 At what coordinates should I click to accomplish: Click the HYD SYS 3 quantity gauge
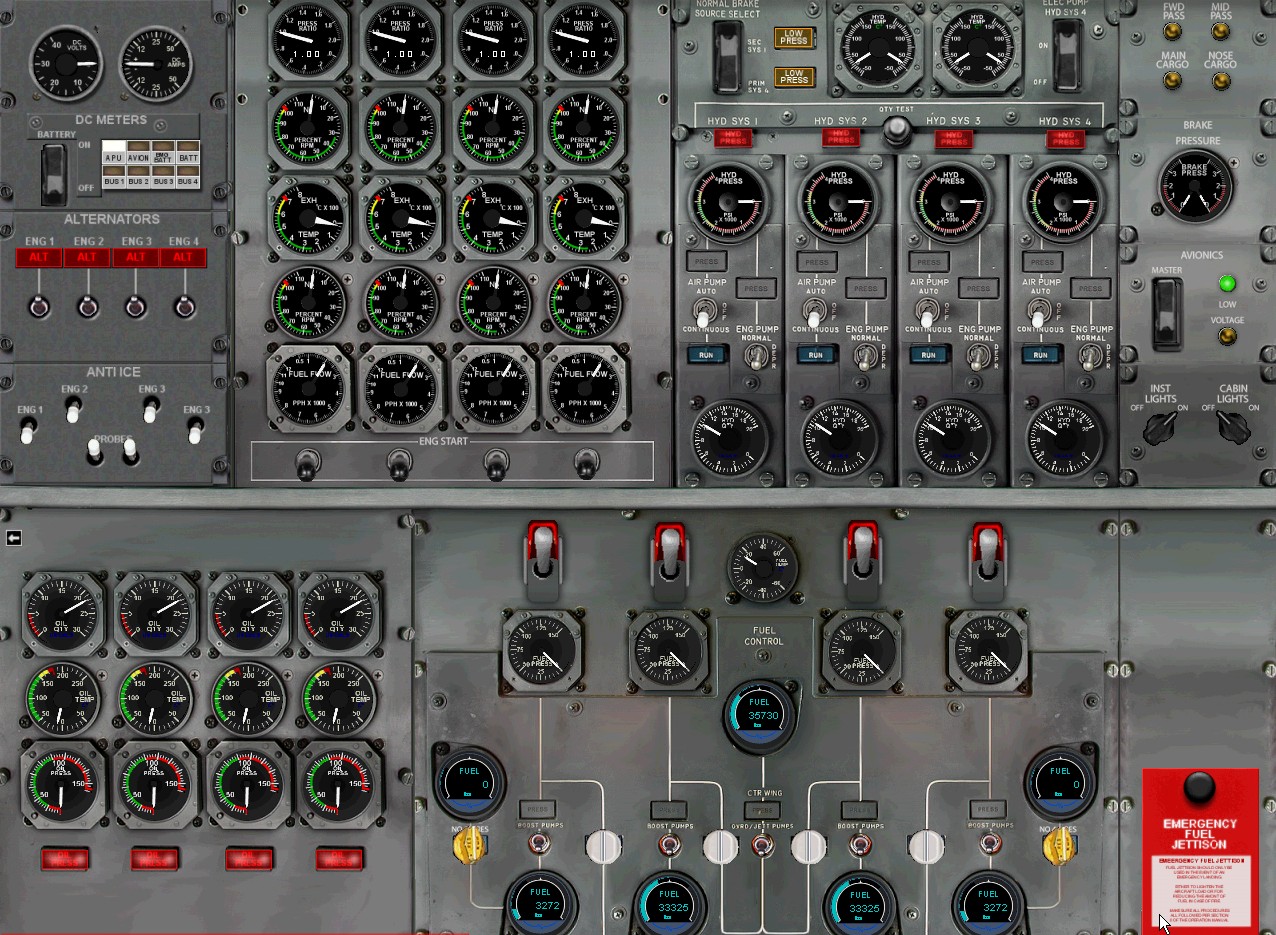click(x=953, y=436)
